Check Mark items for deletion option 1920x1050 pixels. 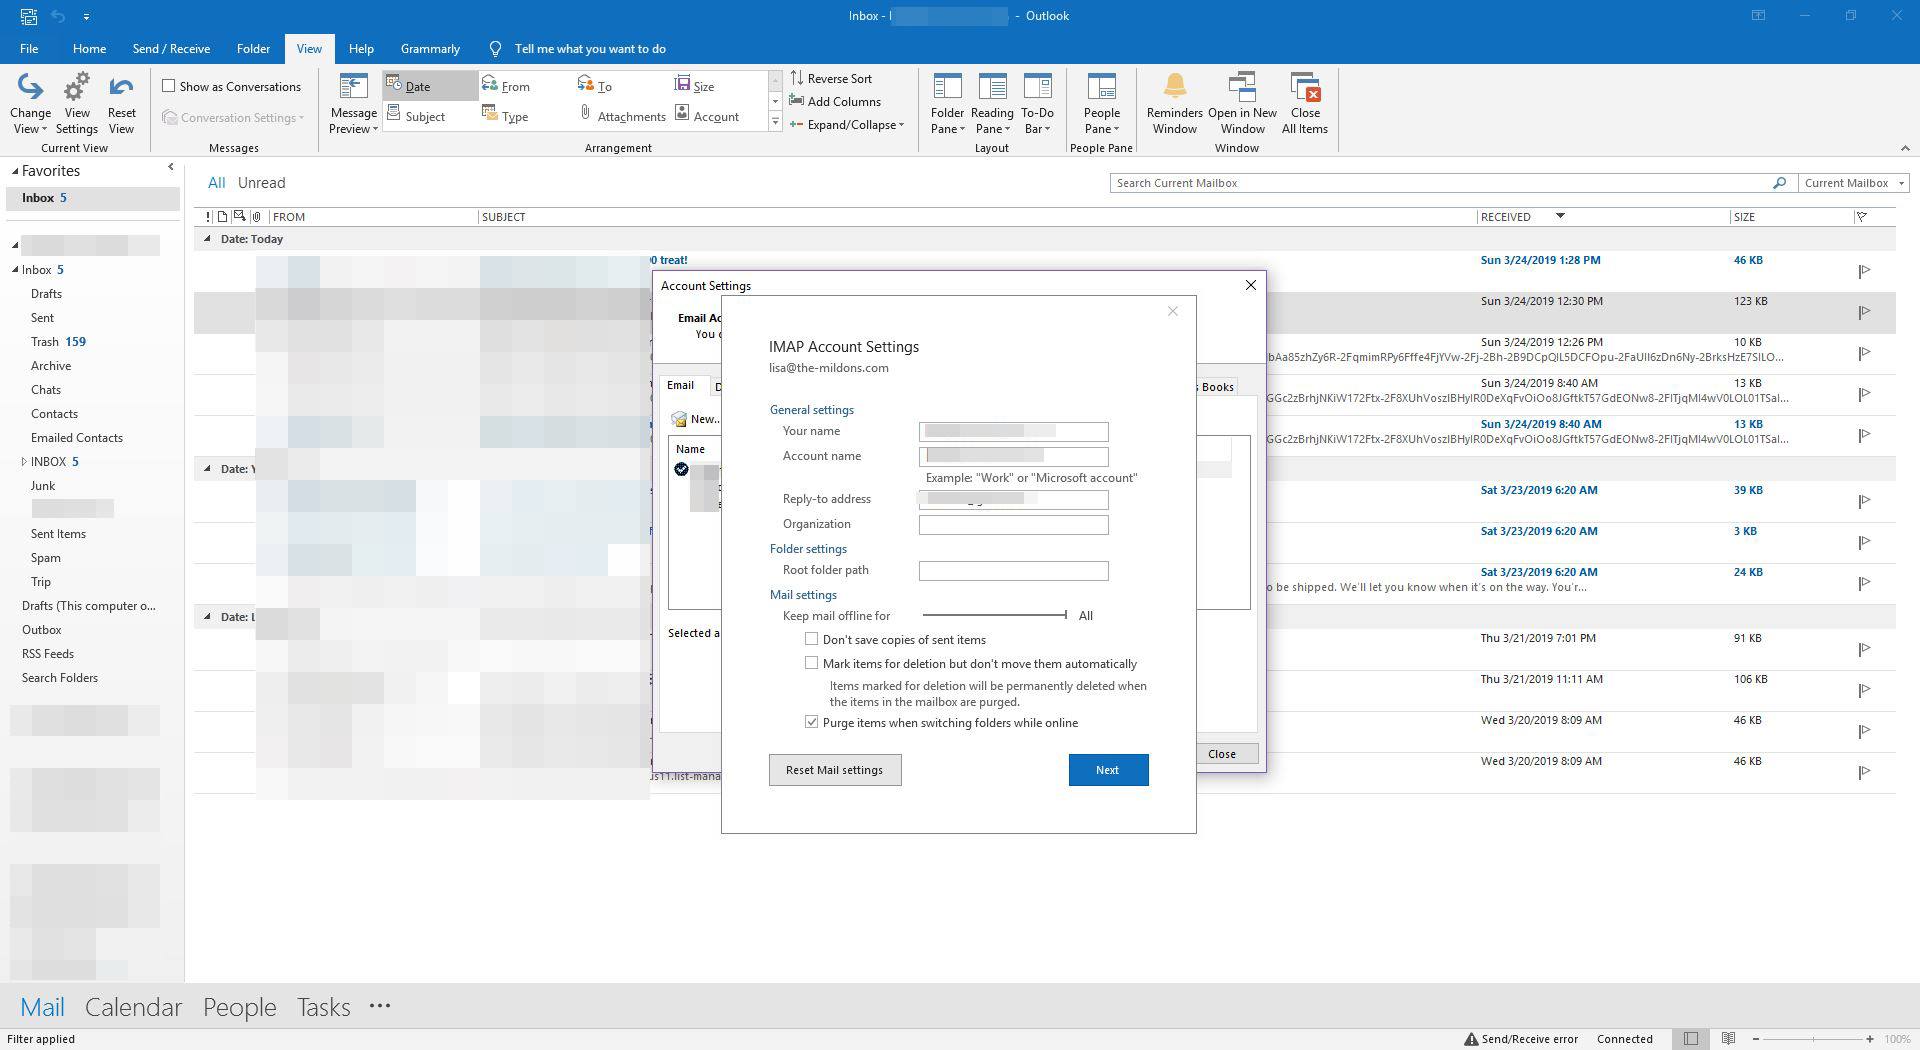812,663
